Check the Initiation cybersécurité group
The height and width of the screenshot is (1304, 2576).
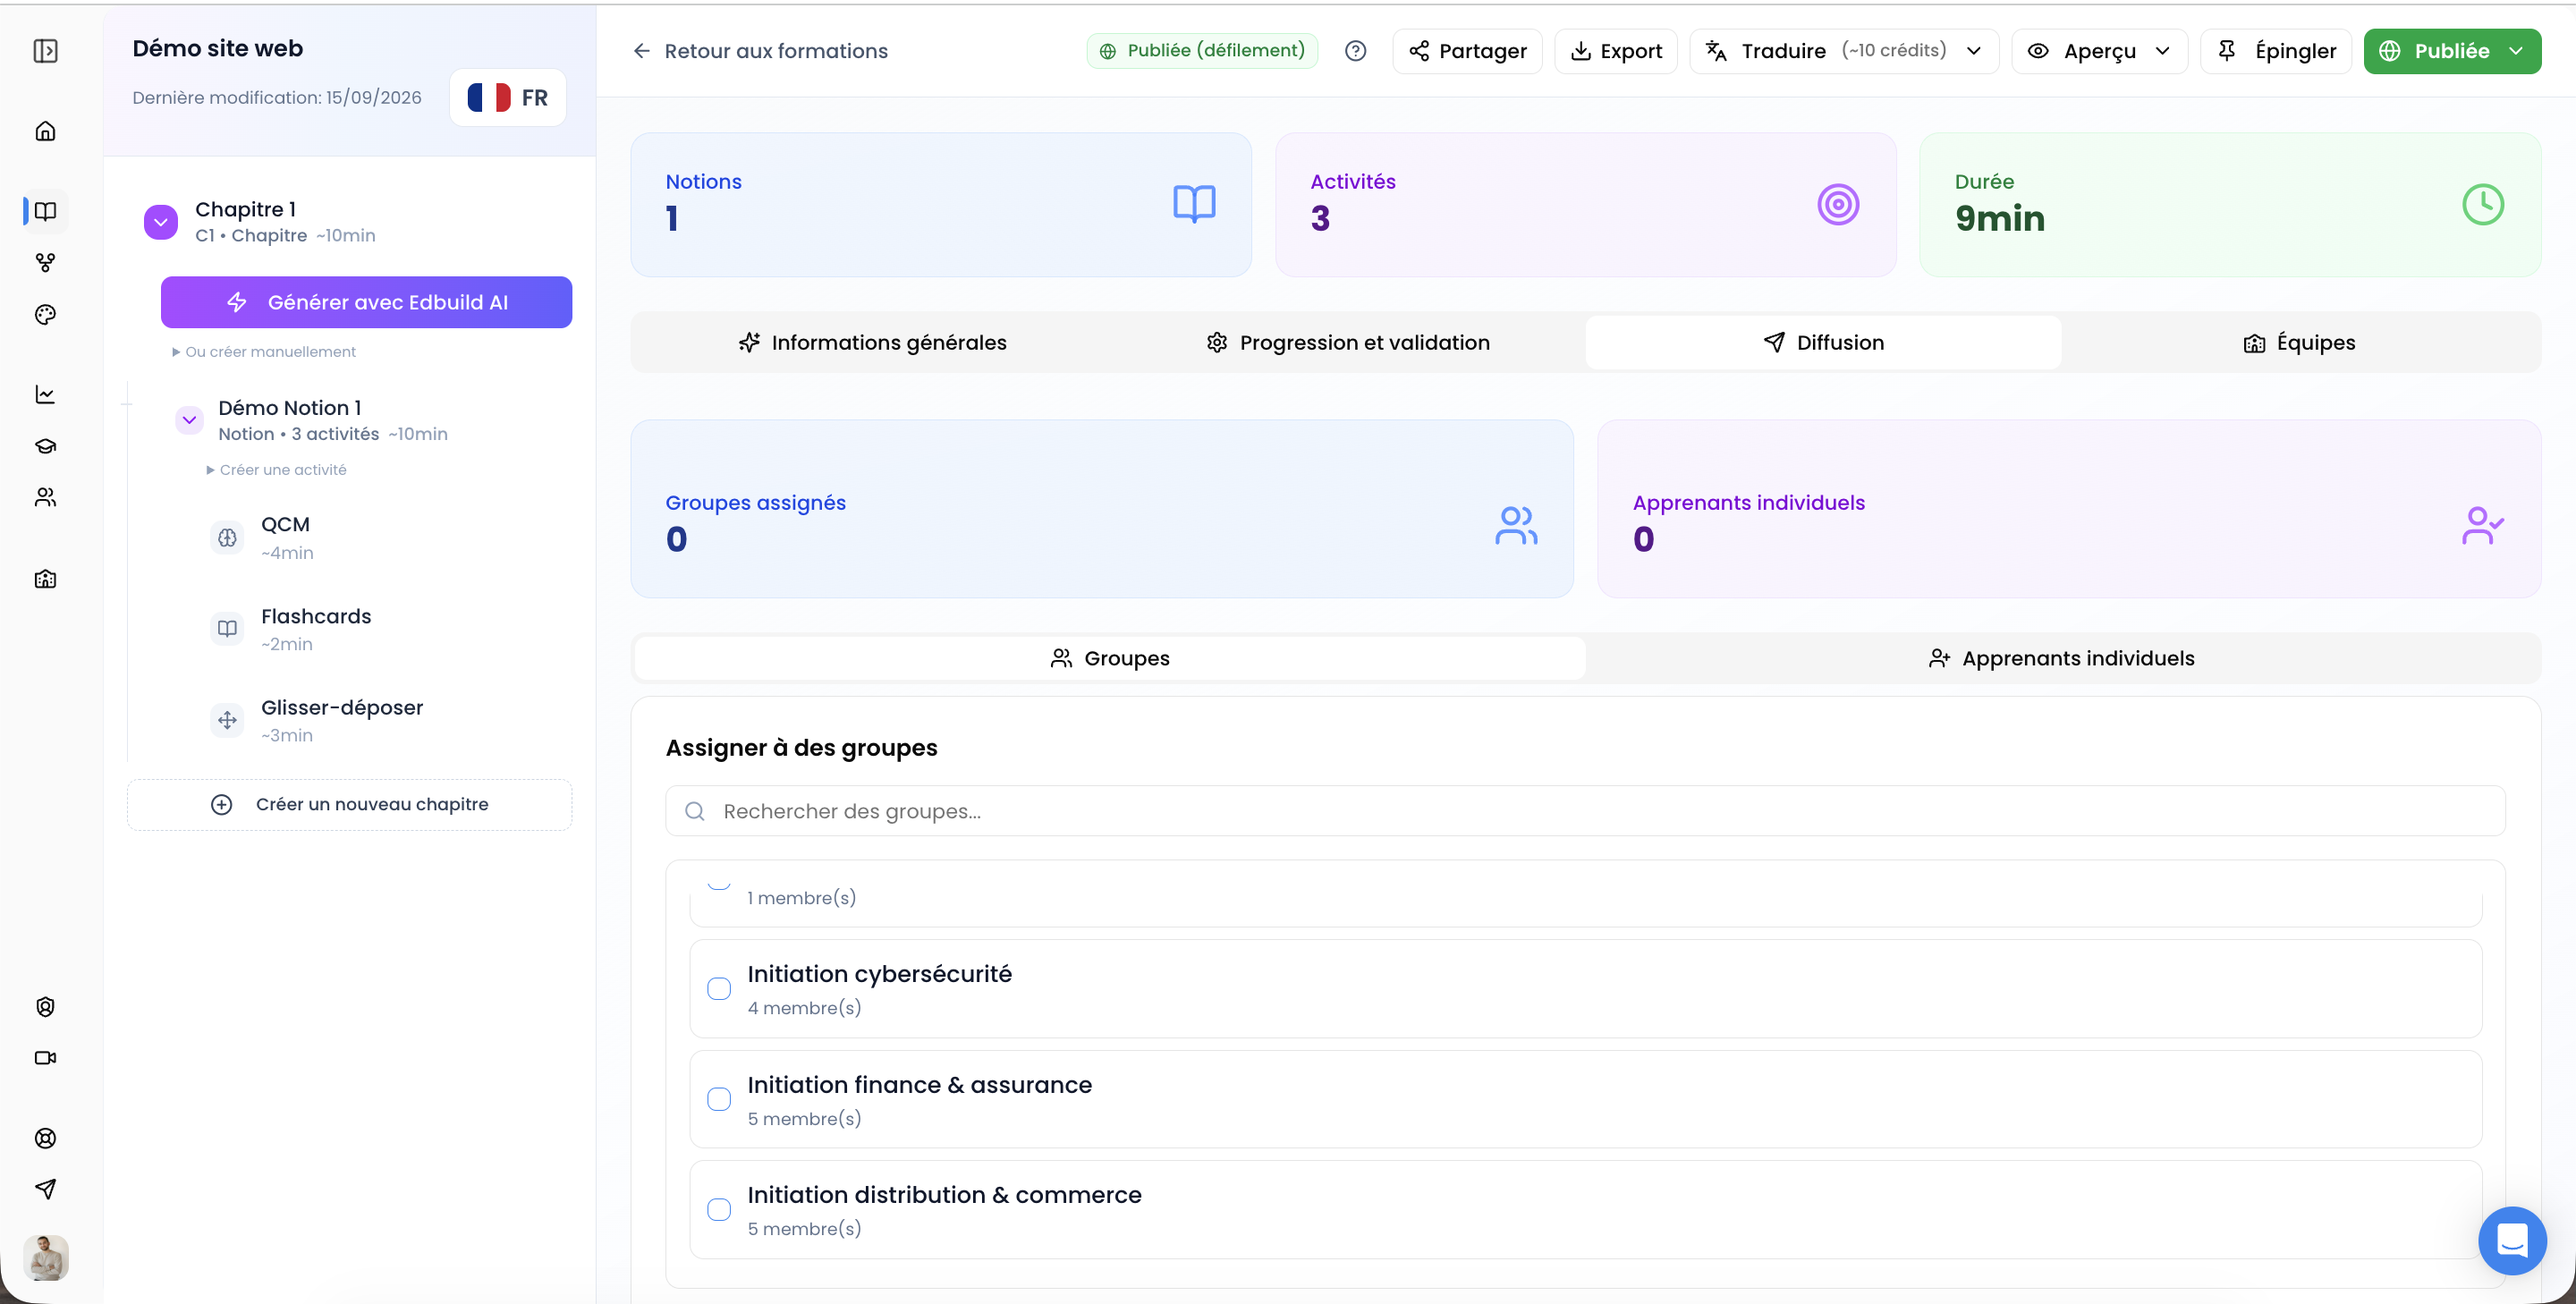pos(719,989)
